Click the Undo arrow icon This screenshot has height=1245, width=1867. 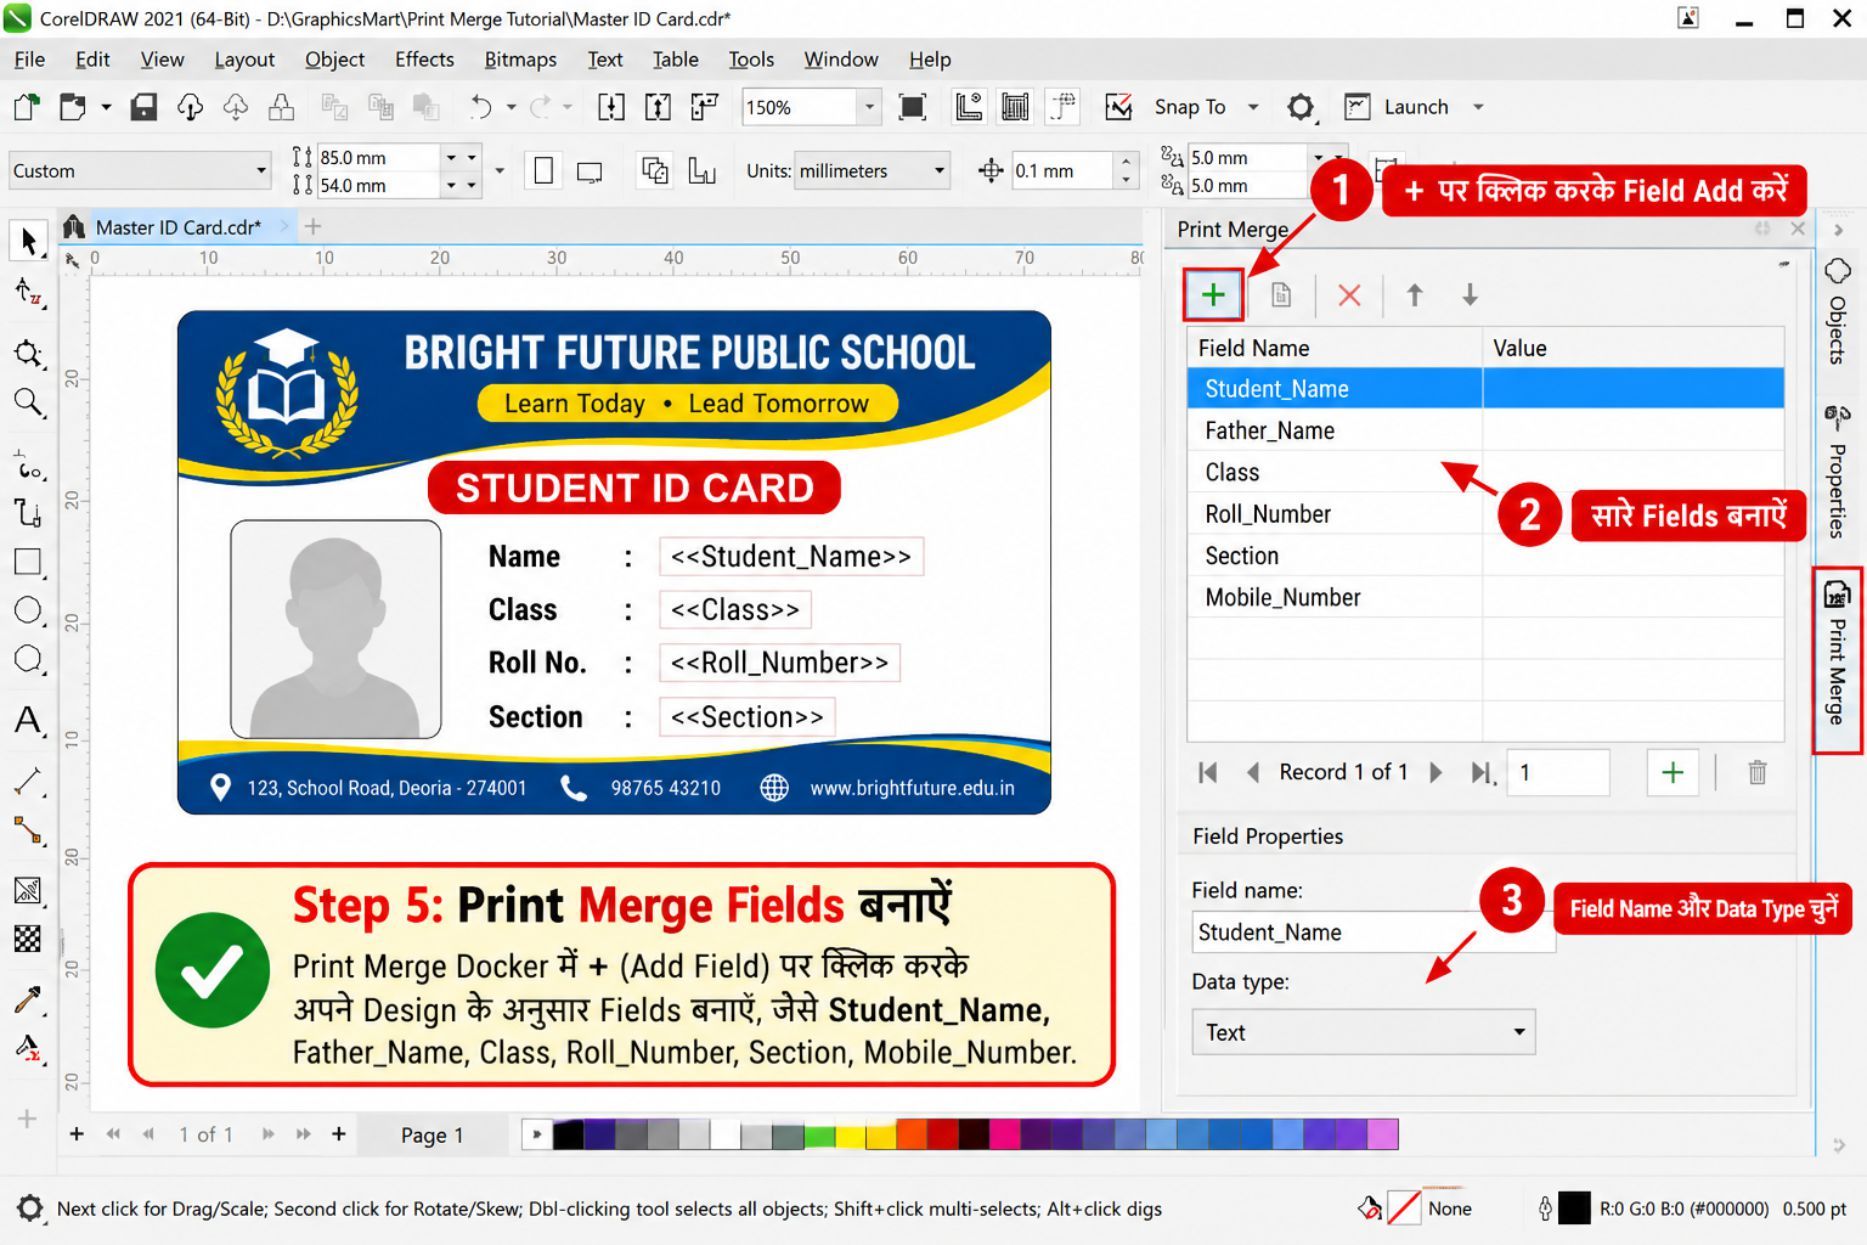point(481,107)
